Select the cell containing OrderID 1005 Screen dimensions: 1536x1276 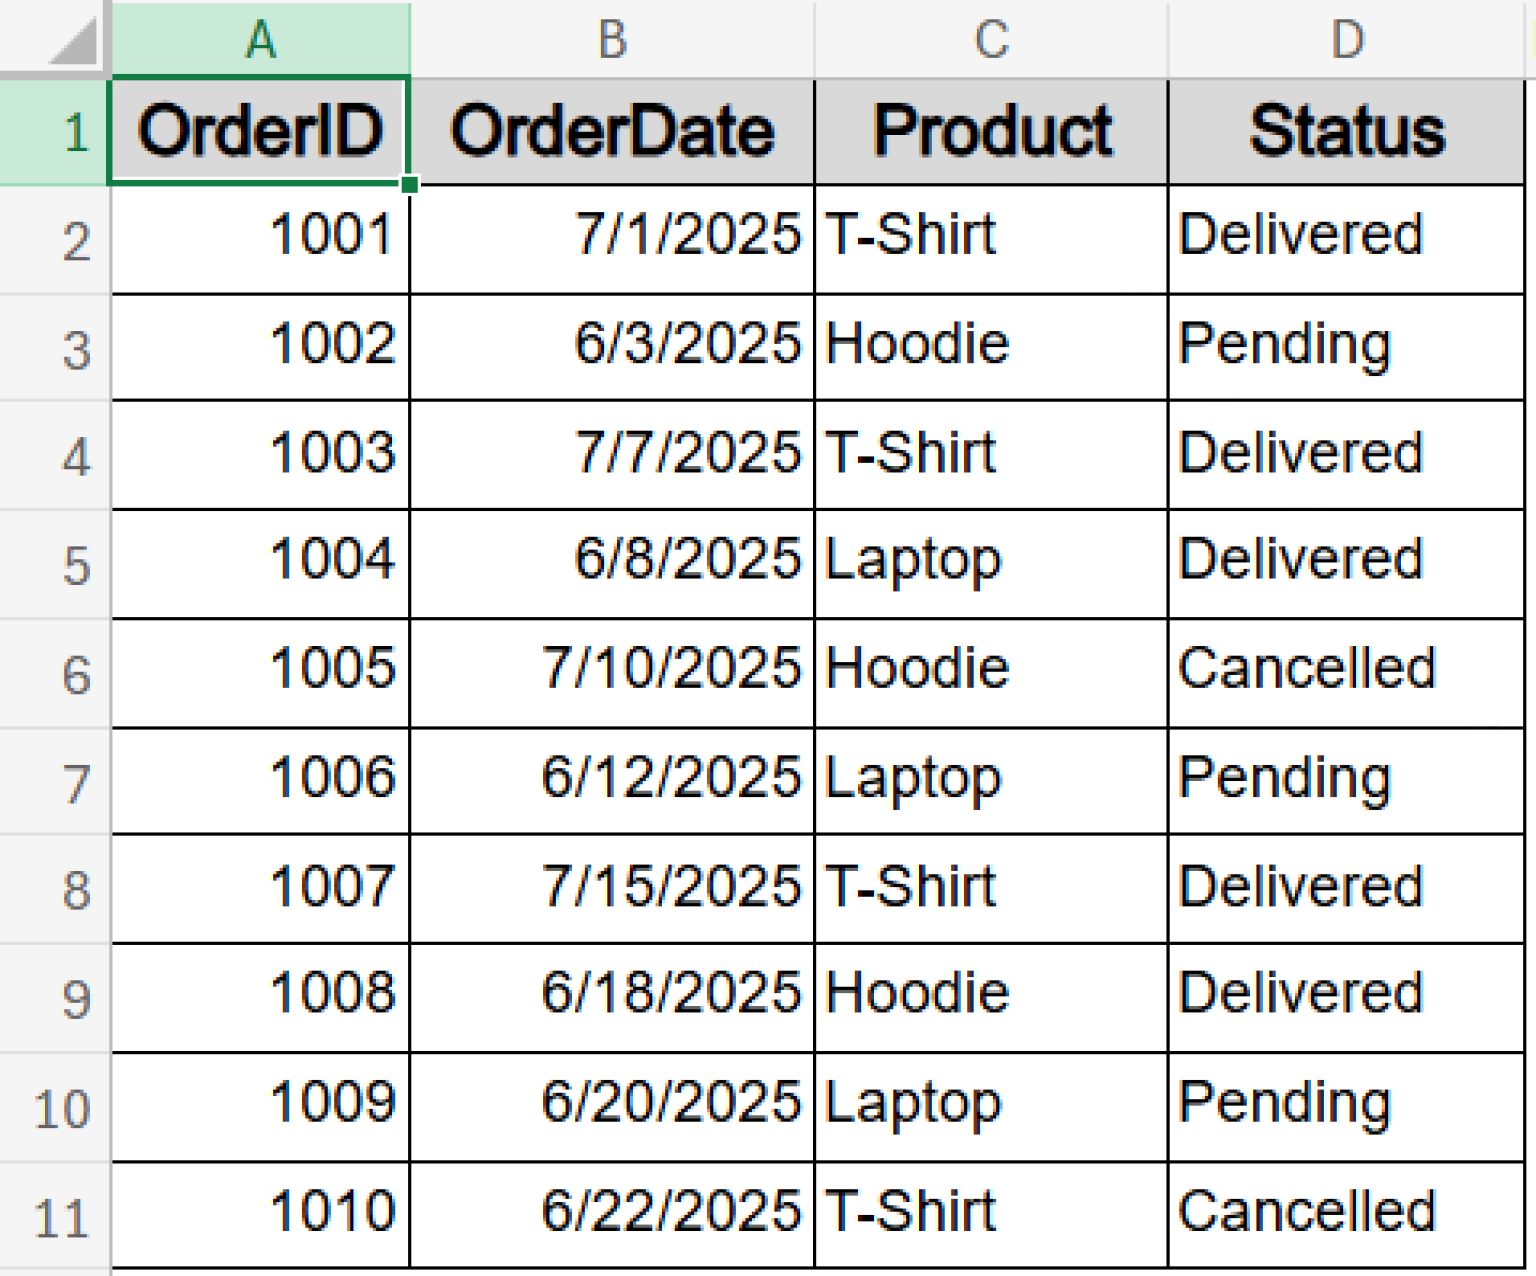260,672
